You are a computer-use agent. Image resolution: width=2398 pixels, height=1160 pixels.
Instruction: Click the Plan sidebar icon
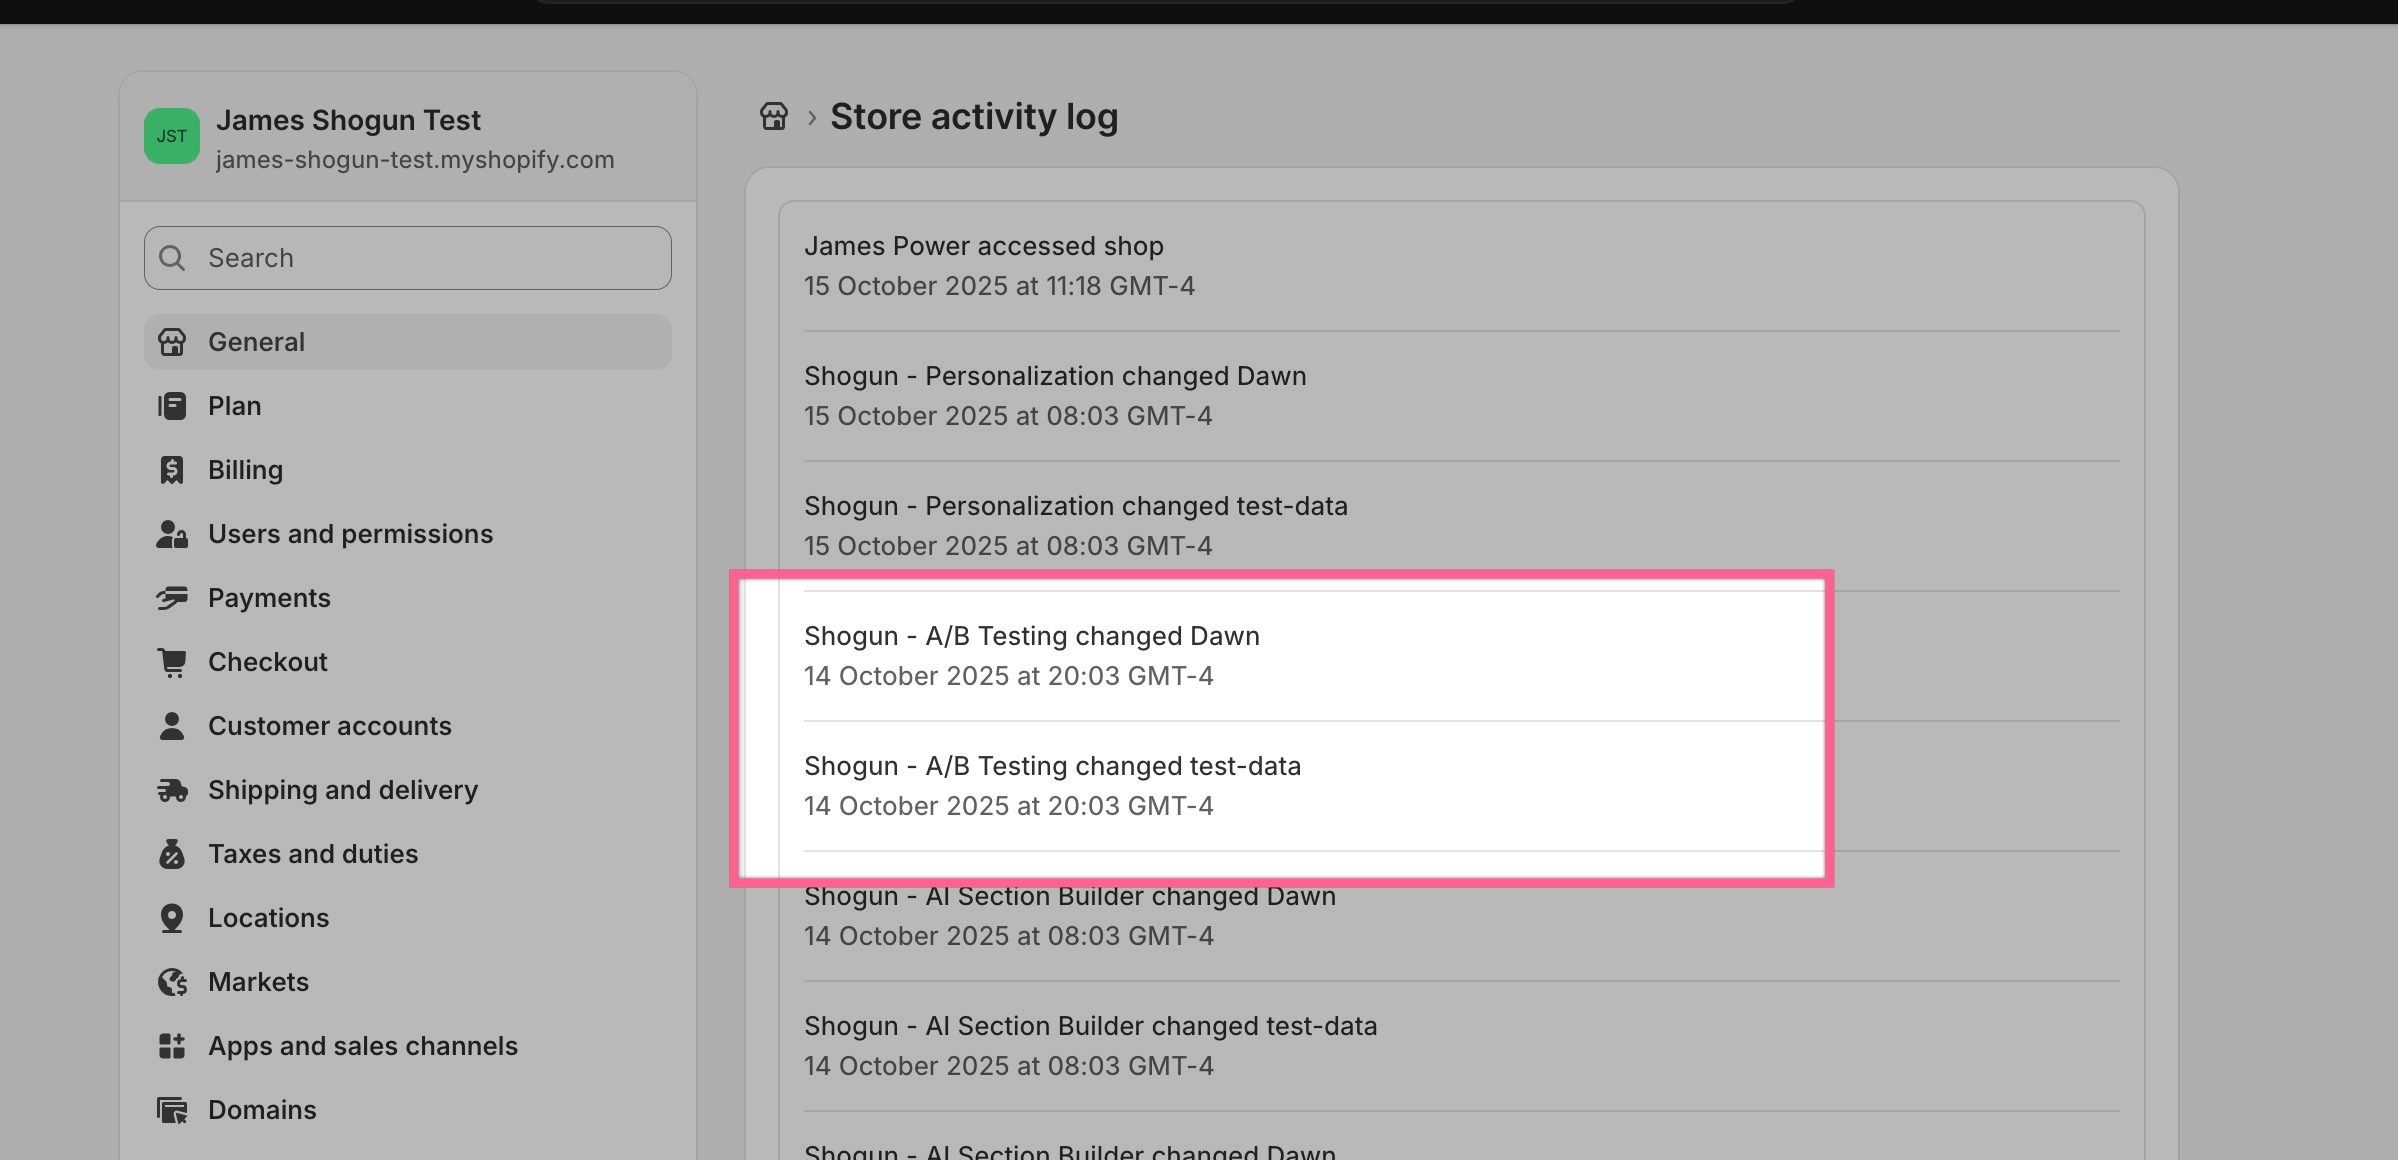(172, 406)
